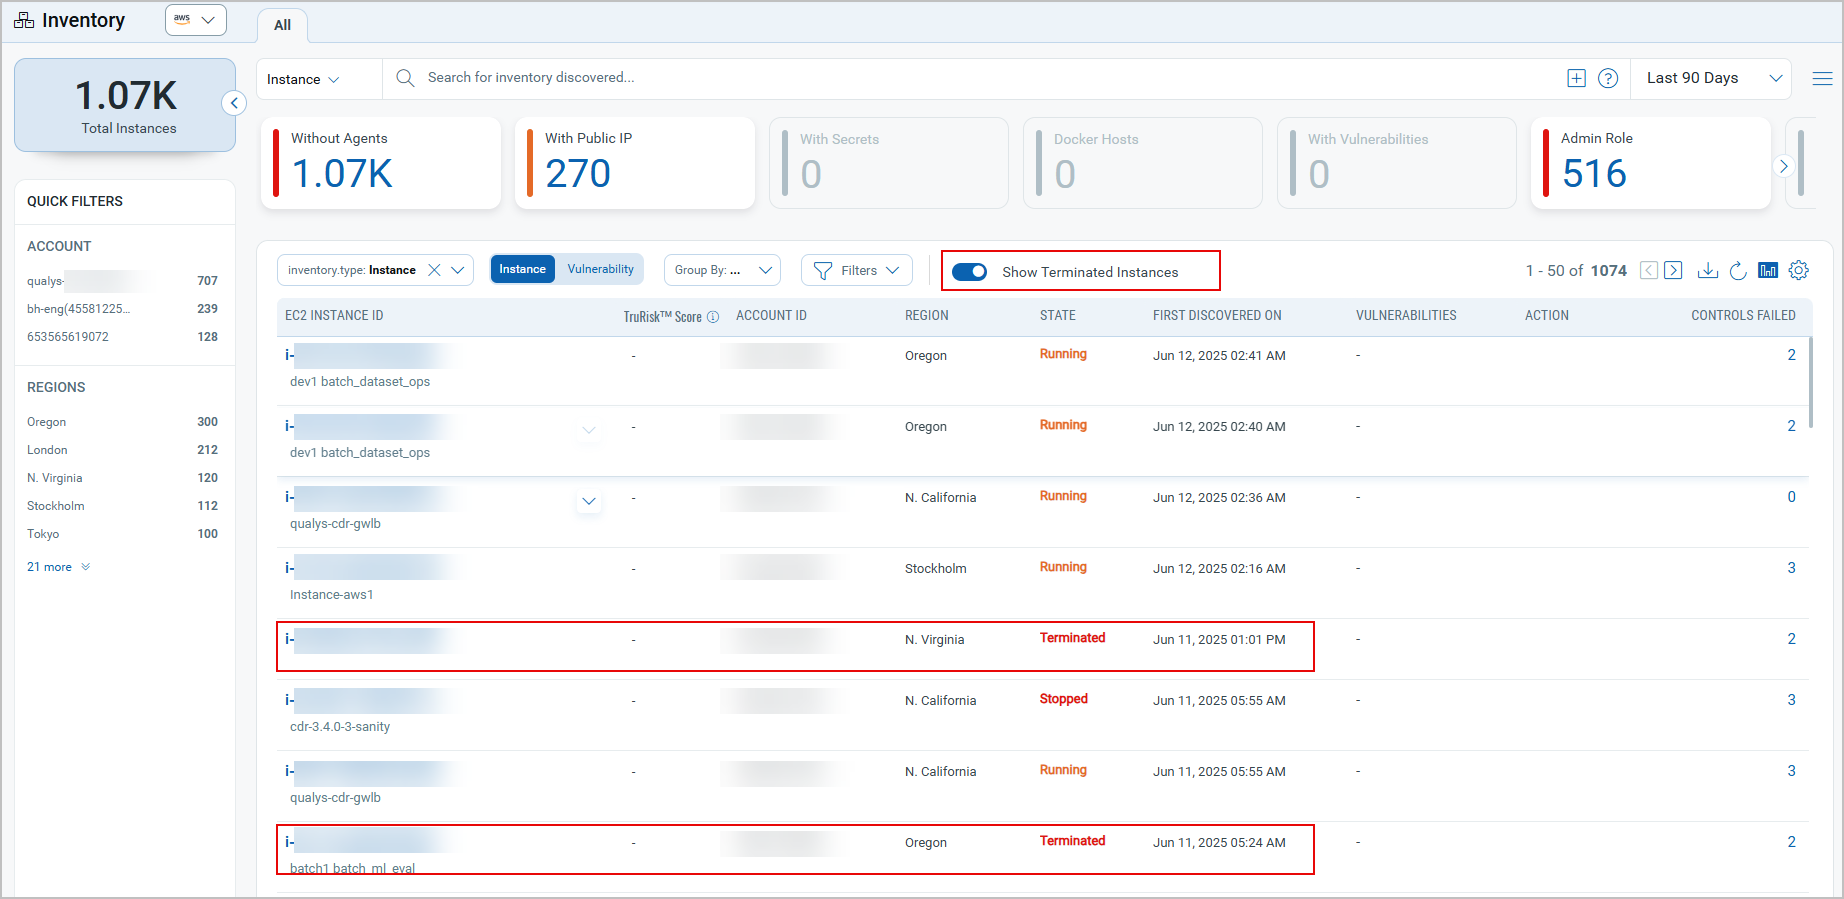1844x899 pixels.
Task: Select the Docker Hosts card
Action: click(1143, 163)
